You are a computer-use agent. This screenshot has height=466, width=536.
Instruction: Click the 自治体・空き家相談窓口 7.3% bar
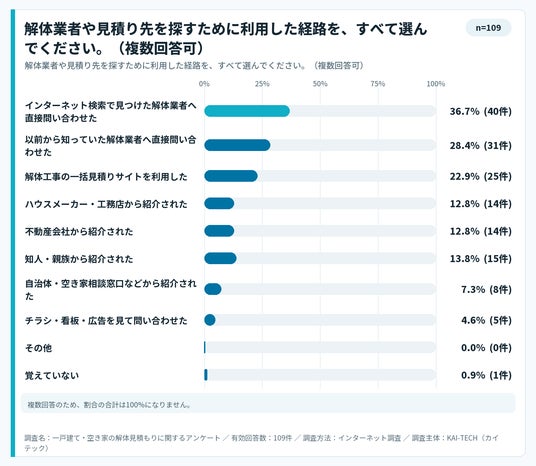pos(213,289)
